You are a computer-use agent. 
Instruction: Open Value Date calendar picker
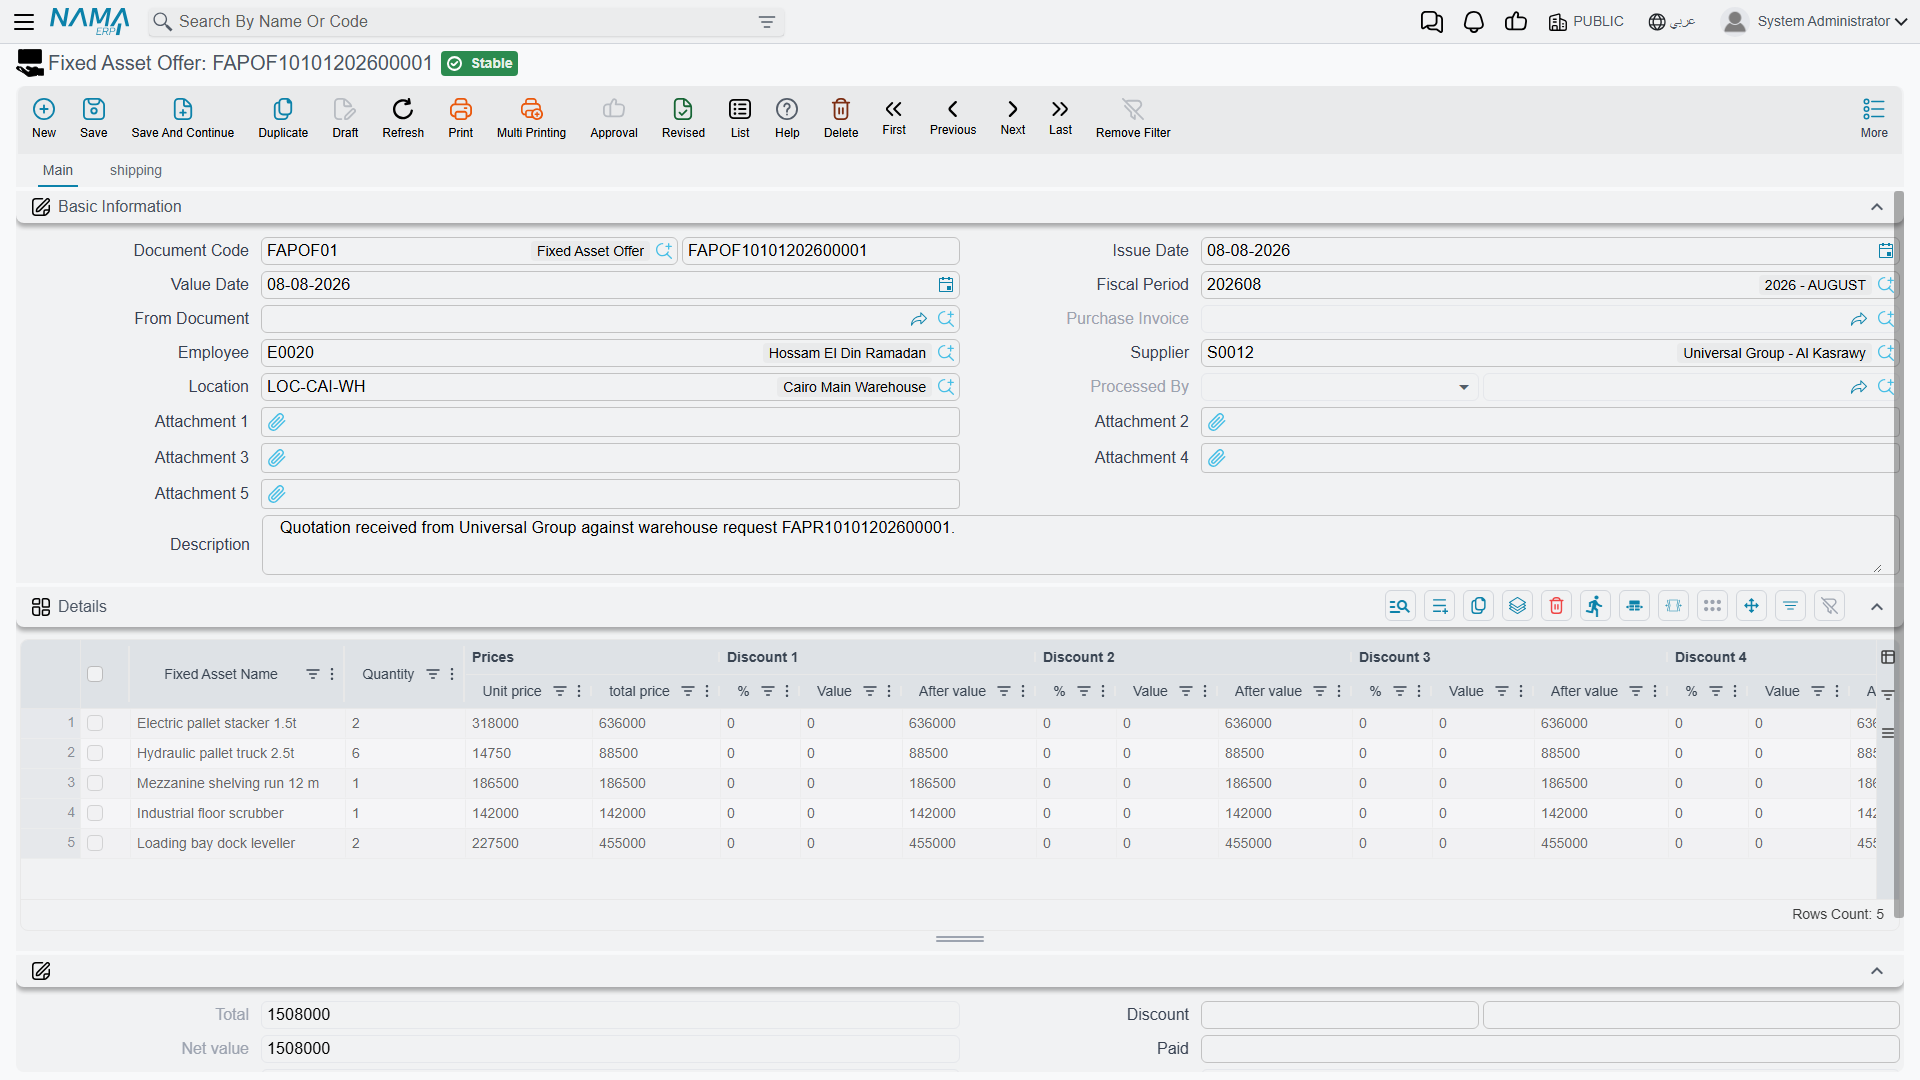[x=946, y=285]
